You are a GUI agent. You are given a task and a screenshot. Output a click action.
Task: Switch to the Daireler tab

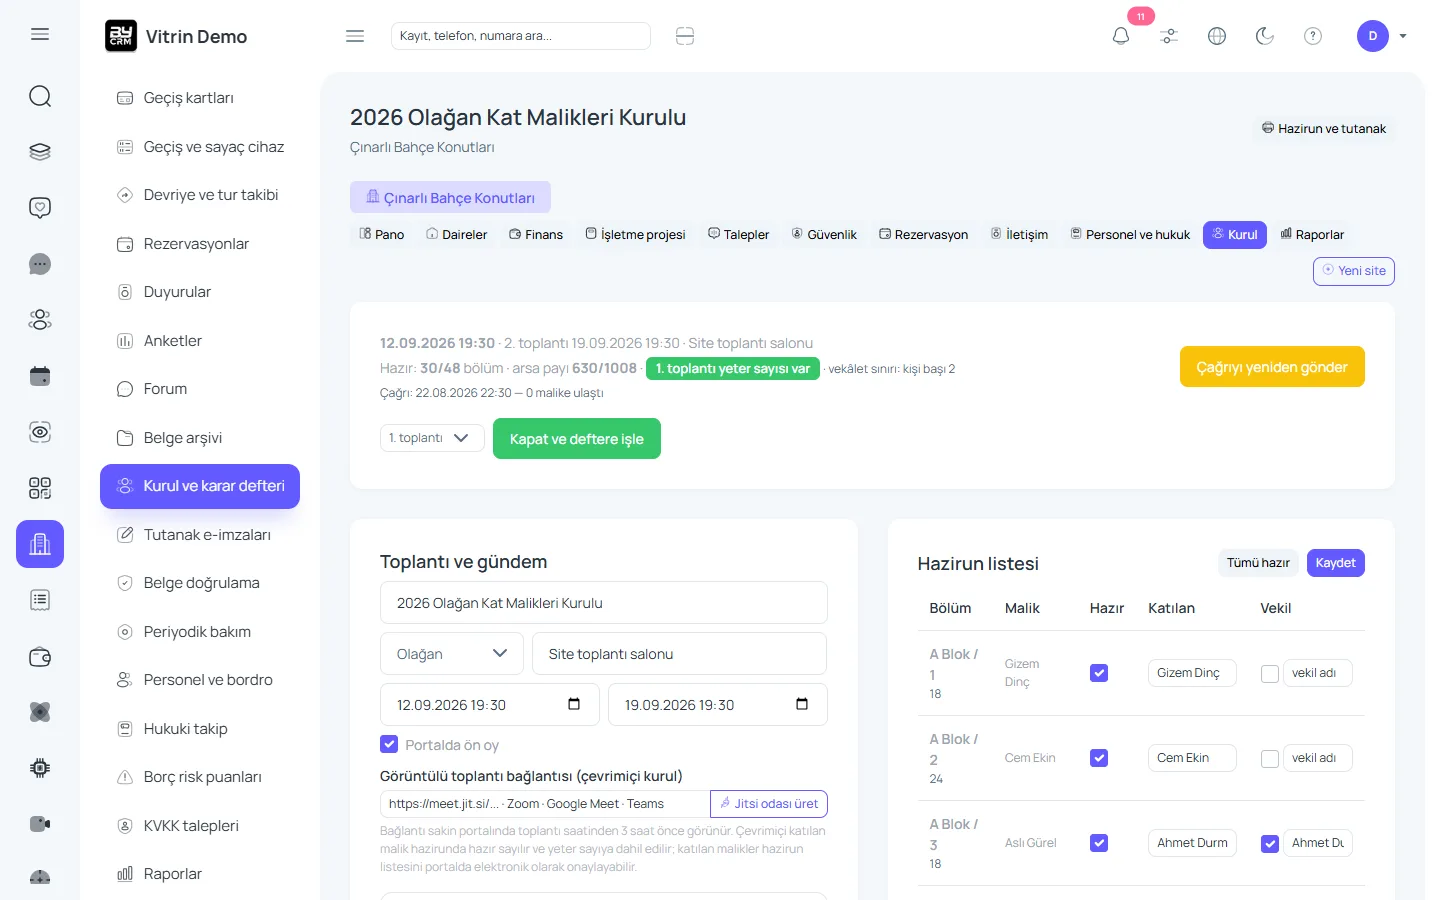pyautogui.click(x=457, y=234)
